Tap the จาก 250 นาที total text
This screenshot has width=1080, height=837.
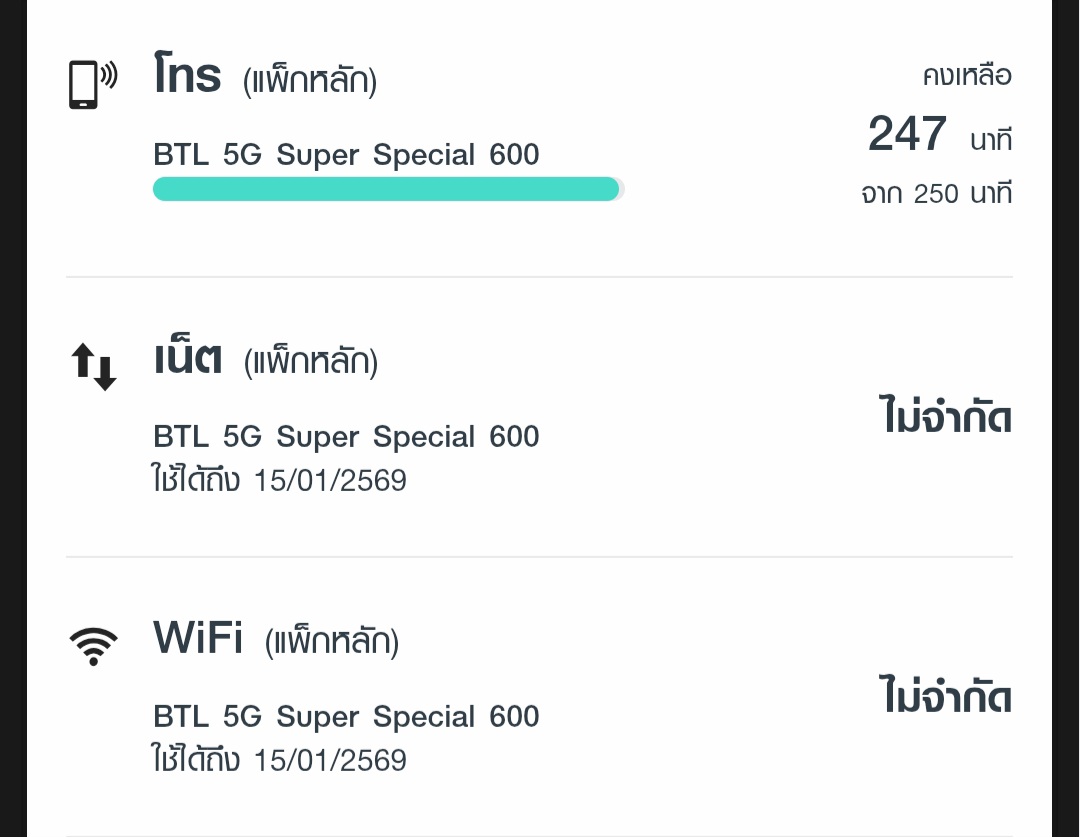(x=936, y=193)
